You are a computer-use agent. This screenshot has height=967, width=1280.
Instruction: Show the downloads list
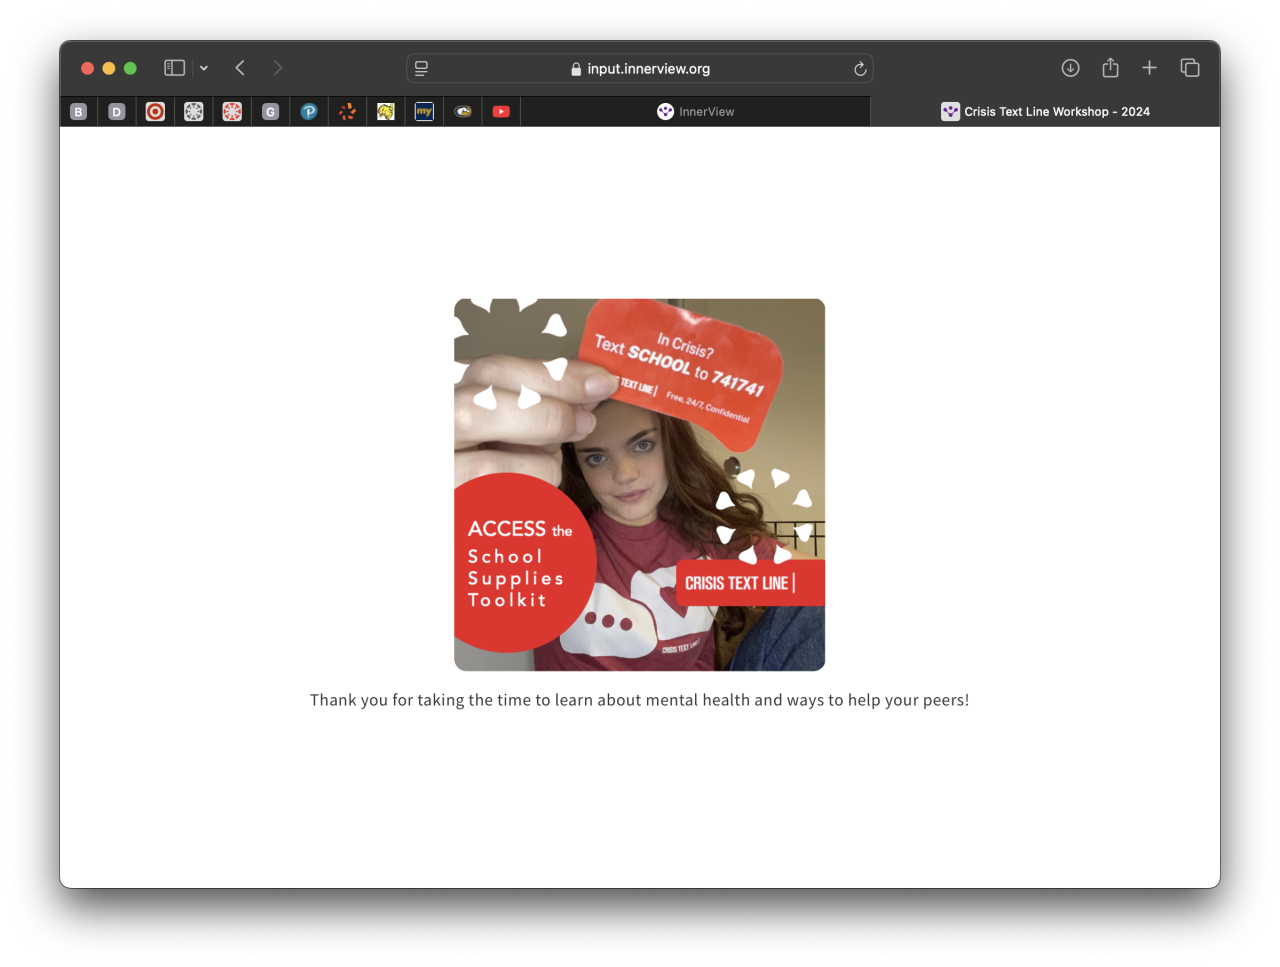tap(1070, 68)
